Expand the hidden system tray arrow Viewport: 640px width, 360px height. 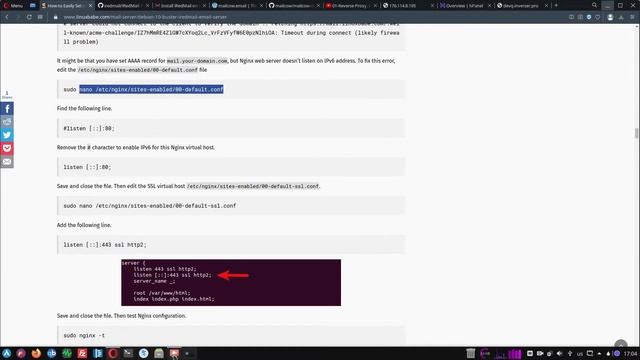click(599, 353)
